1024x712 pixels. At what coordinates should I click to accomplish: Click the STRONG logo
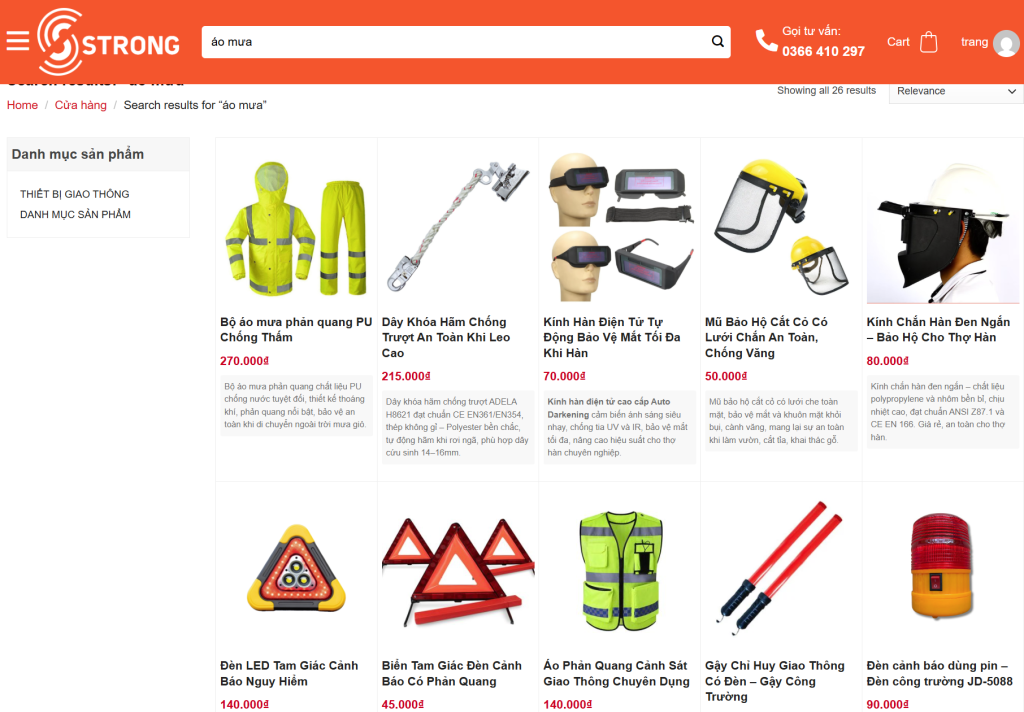point(108,42)
